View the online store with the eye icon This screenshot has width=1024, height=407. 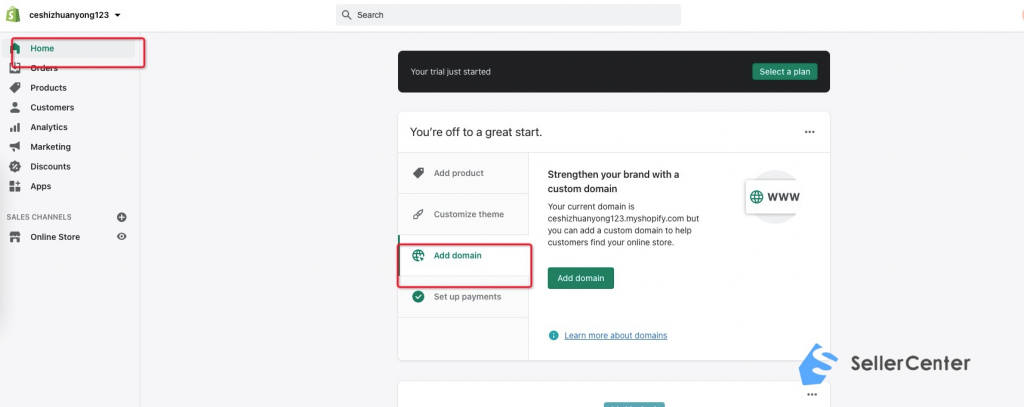tap(121, 236)
